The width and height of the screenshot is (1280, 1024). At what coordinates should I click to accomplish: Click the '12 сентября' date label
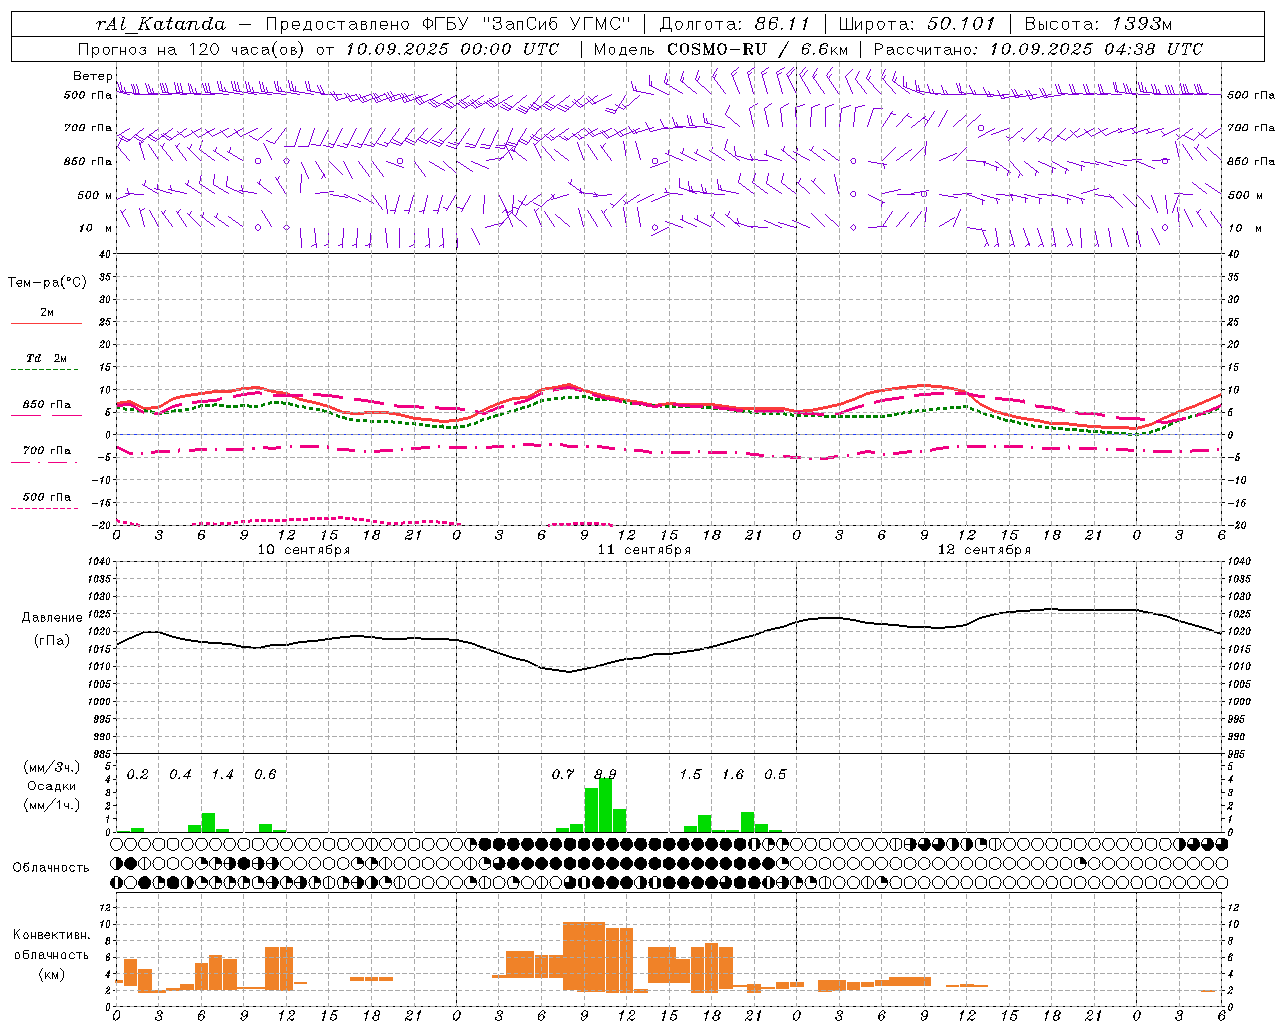[984, 550]
